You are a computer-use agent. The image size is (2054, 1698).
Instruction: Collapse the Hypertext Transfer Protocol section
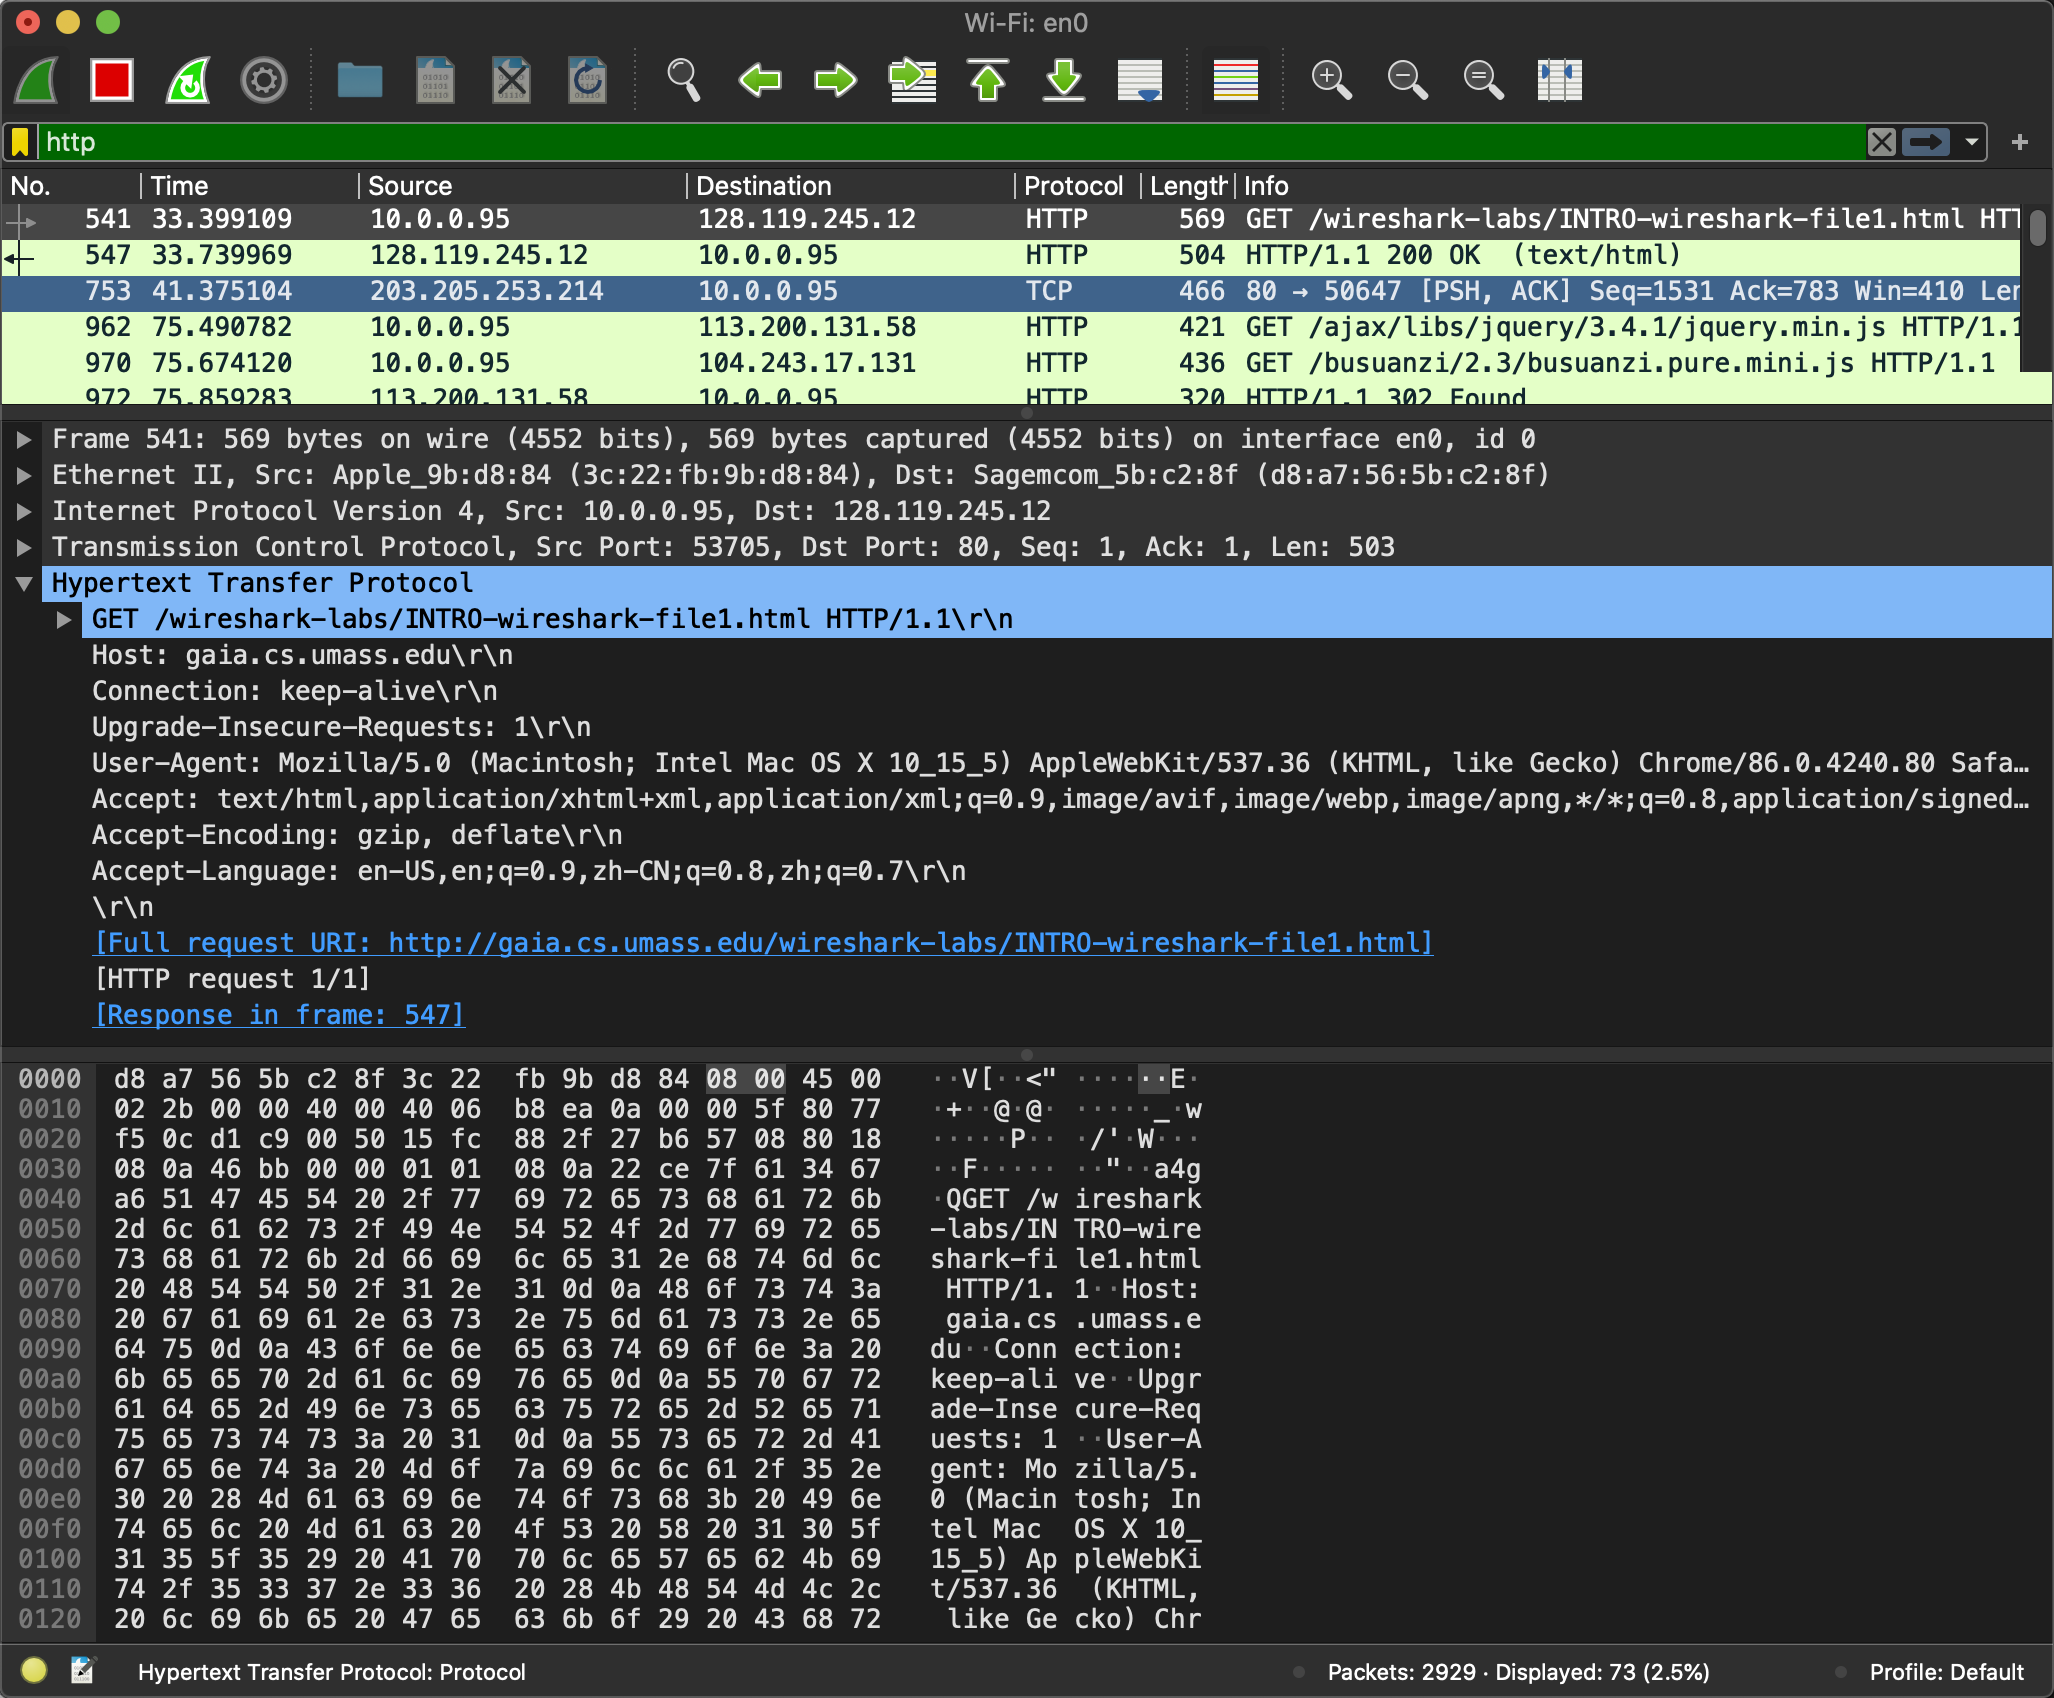click(x=24, y=584)
